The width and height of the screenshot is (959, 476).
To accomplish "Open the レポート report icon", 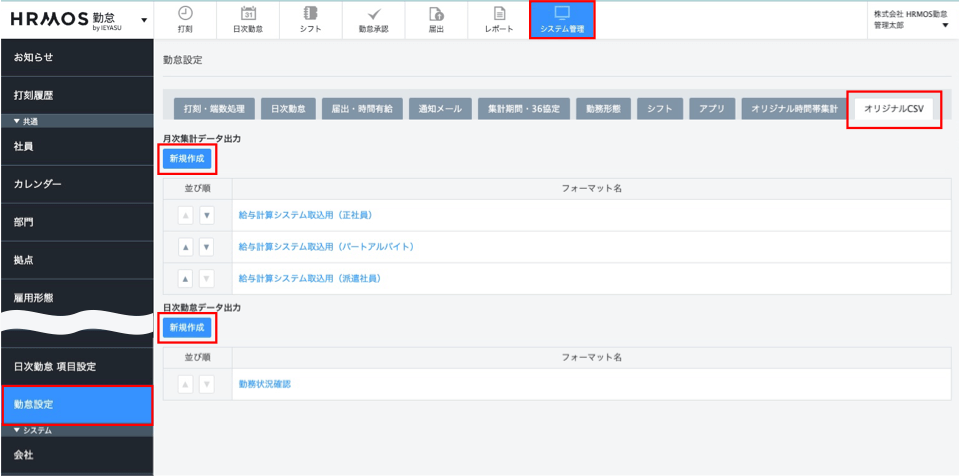I will pyautogui.click(x=499, y=13).
